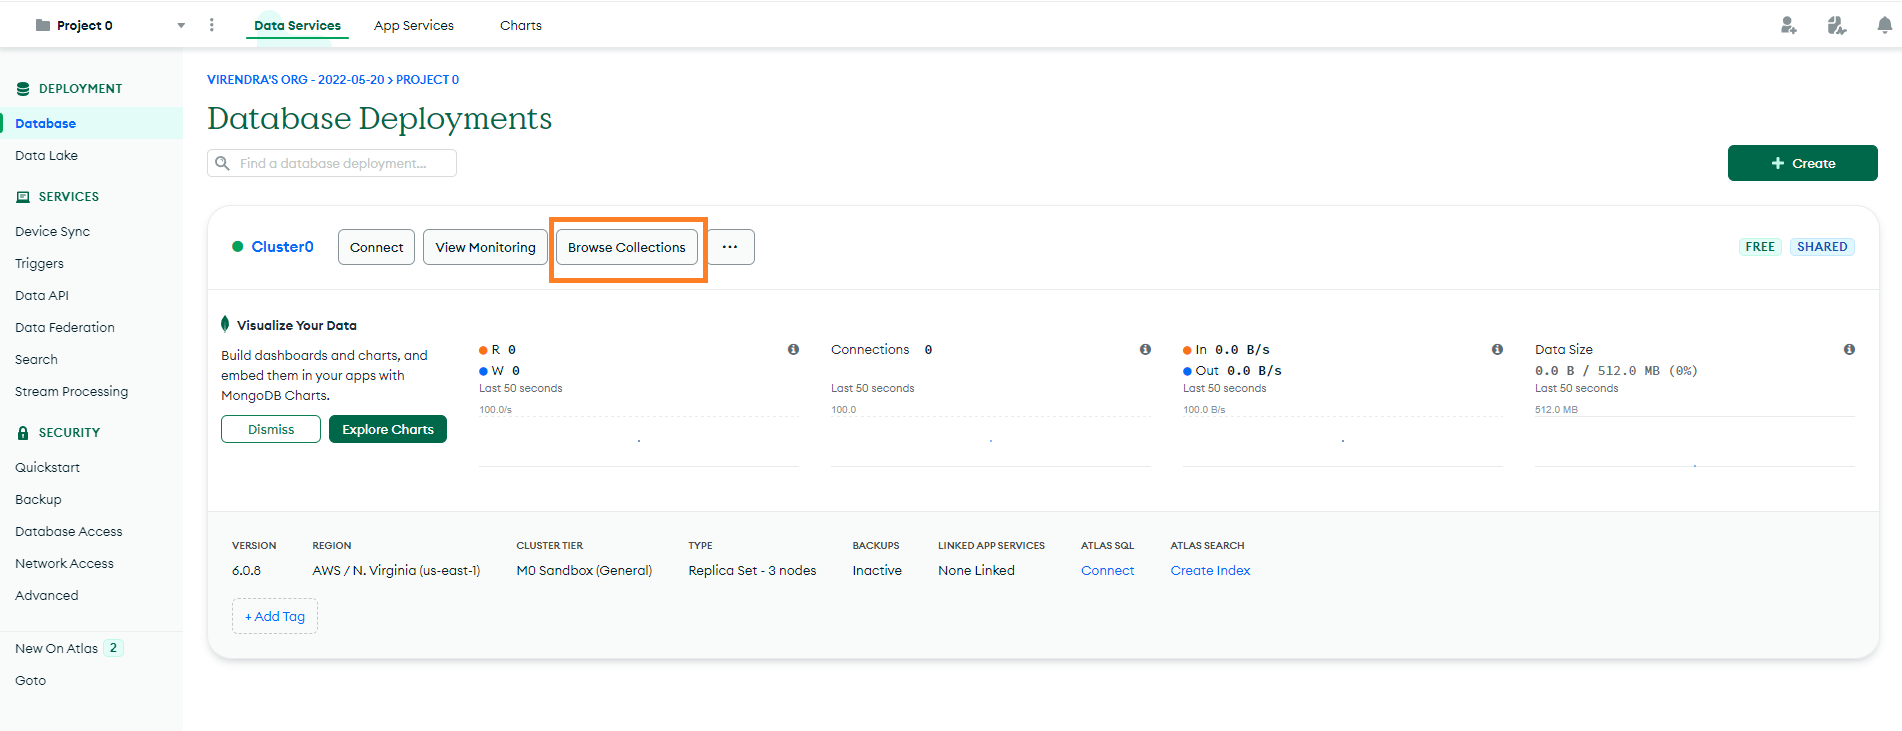Click the Browse Collections button
The width and height of the screenshot is (1902, 731).
tap(627, 247)
